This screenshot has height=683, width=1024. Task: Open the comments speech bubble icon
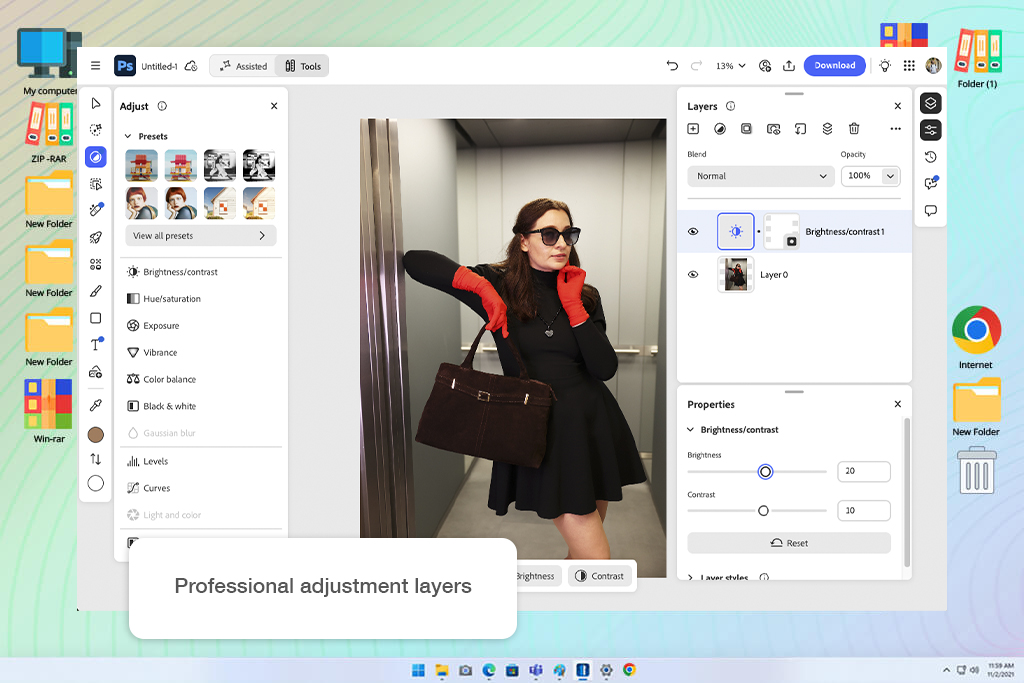931,210
